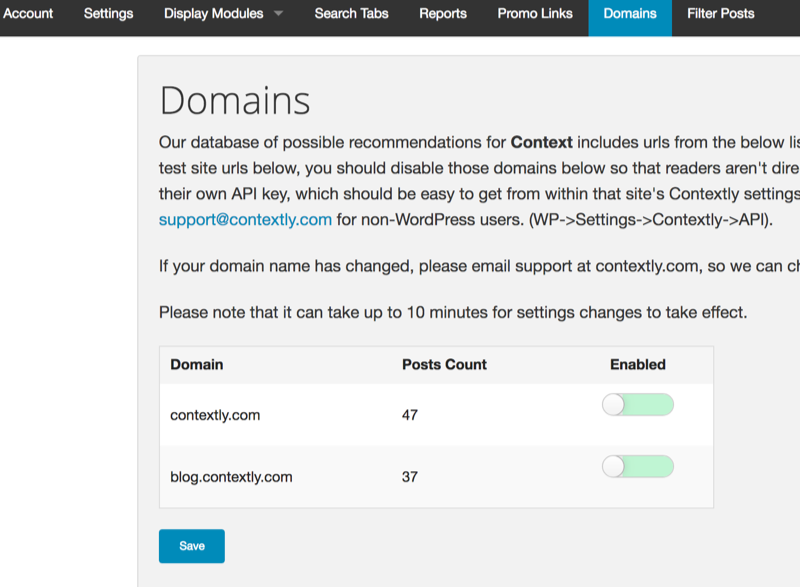Switch to the Search Tabs page
Image resolution: width=800 pixels, height=587 pixels.
tap(352, 14)
